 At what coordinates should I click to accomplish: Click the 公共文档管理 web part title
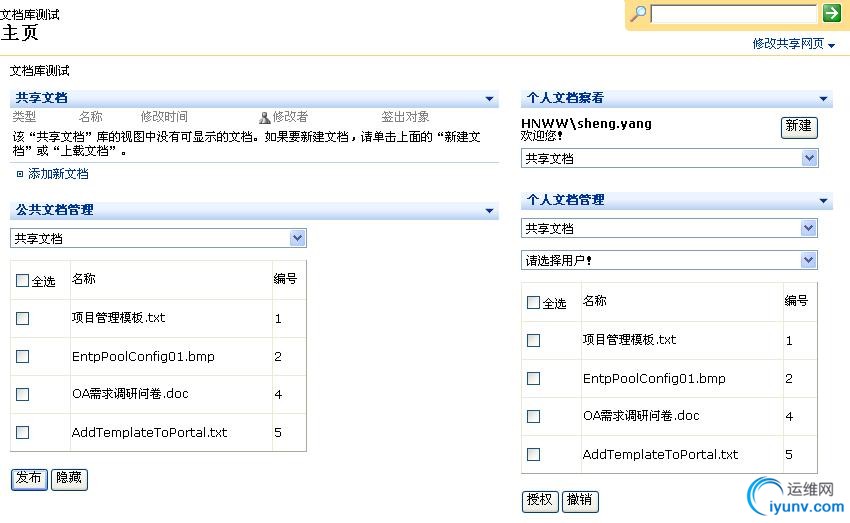click(x=54, y=210)
